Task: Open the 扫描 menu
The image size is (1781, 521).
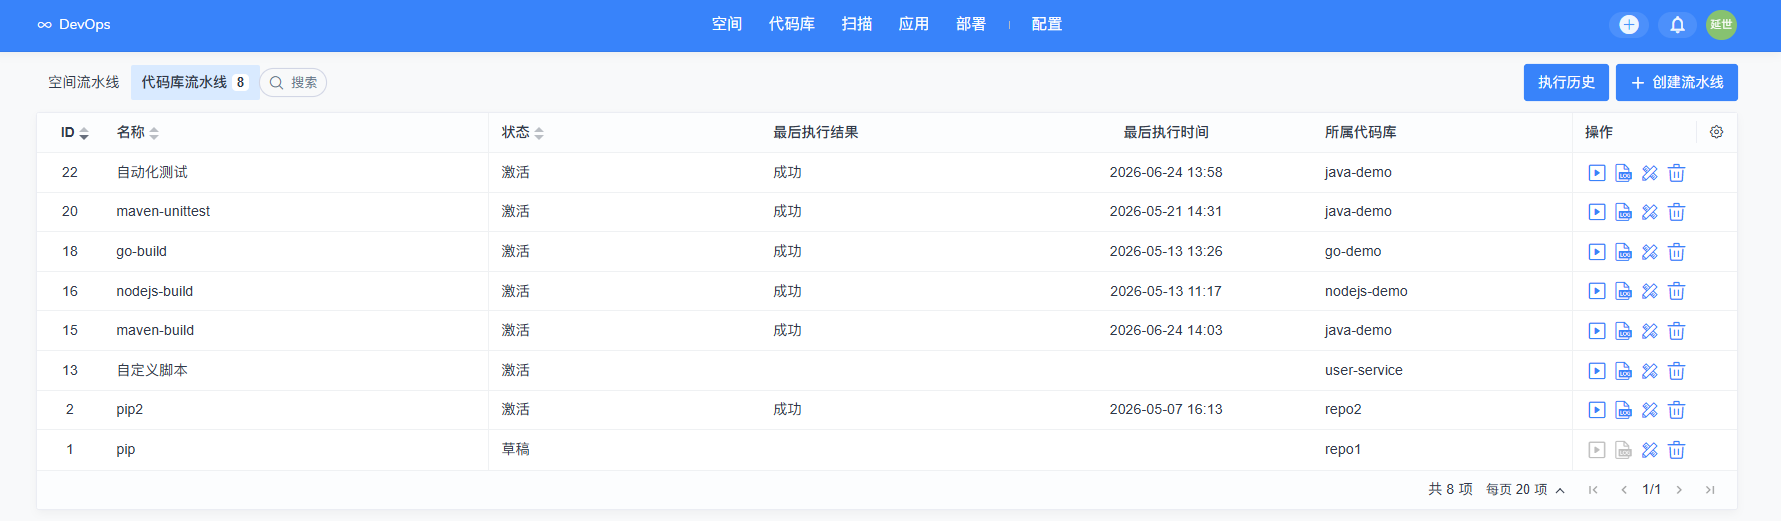Action: click(x=857, y=24)
